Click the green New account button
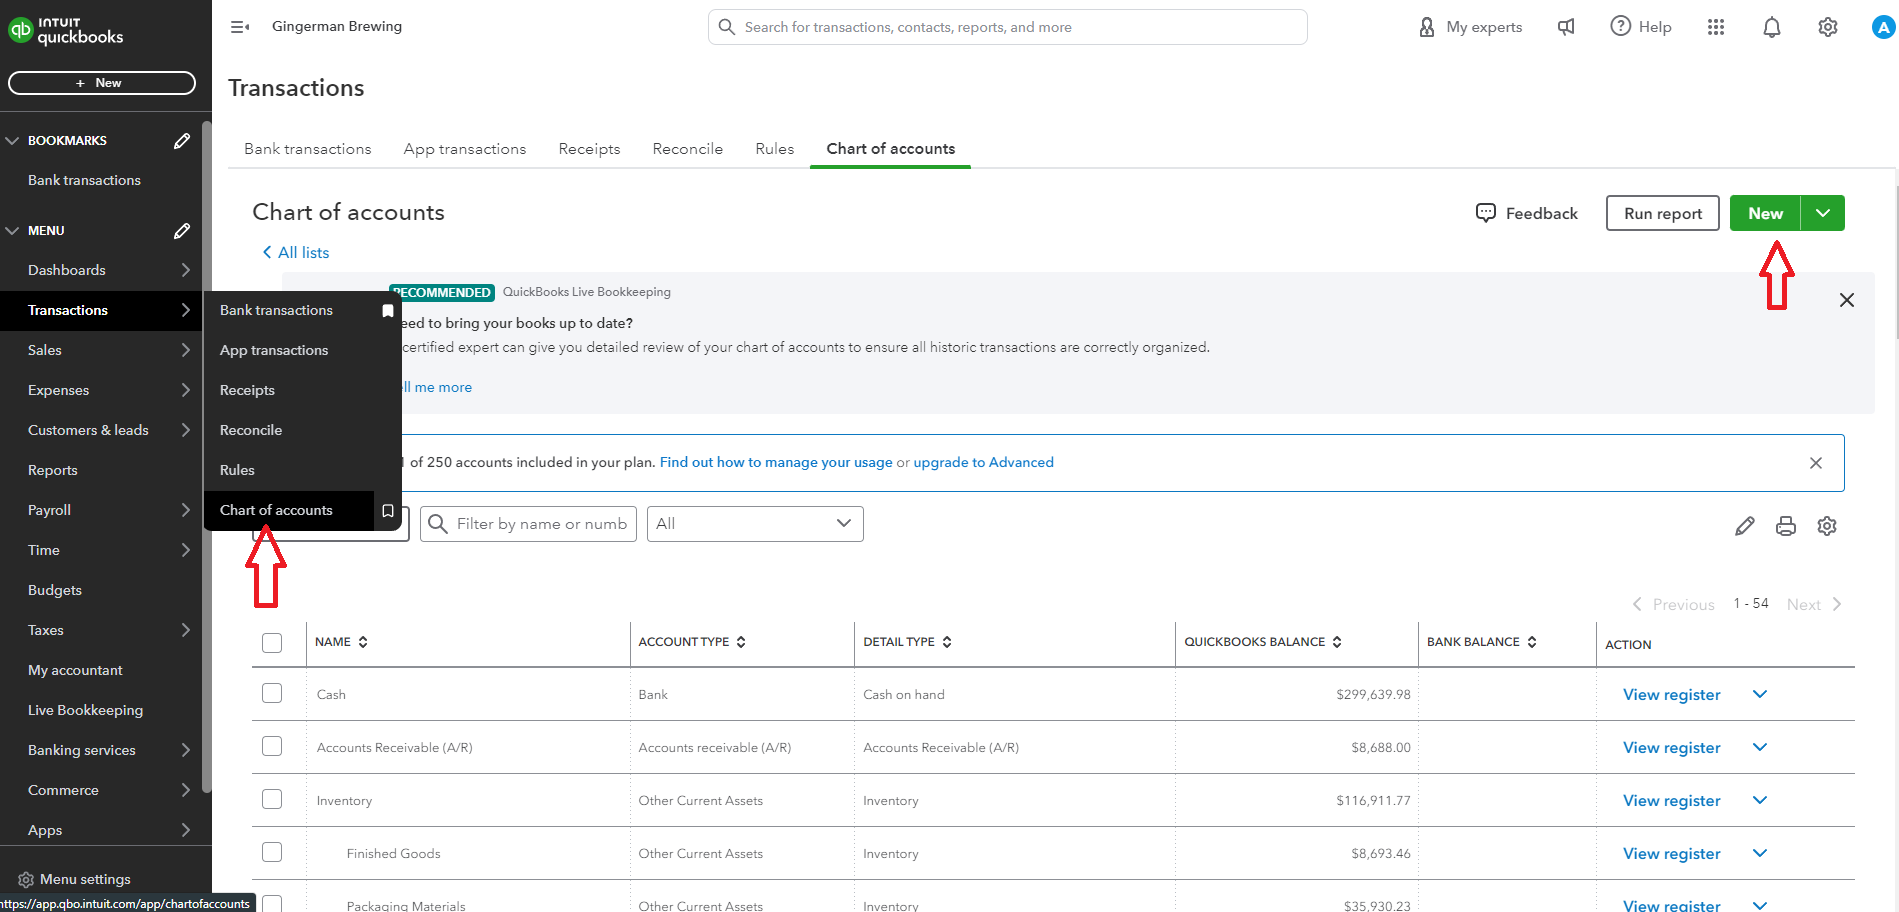The height and width of the screenshot is (912, 1899). pyautogui.click(x=1765, y=213)
